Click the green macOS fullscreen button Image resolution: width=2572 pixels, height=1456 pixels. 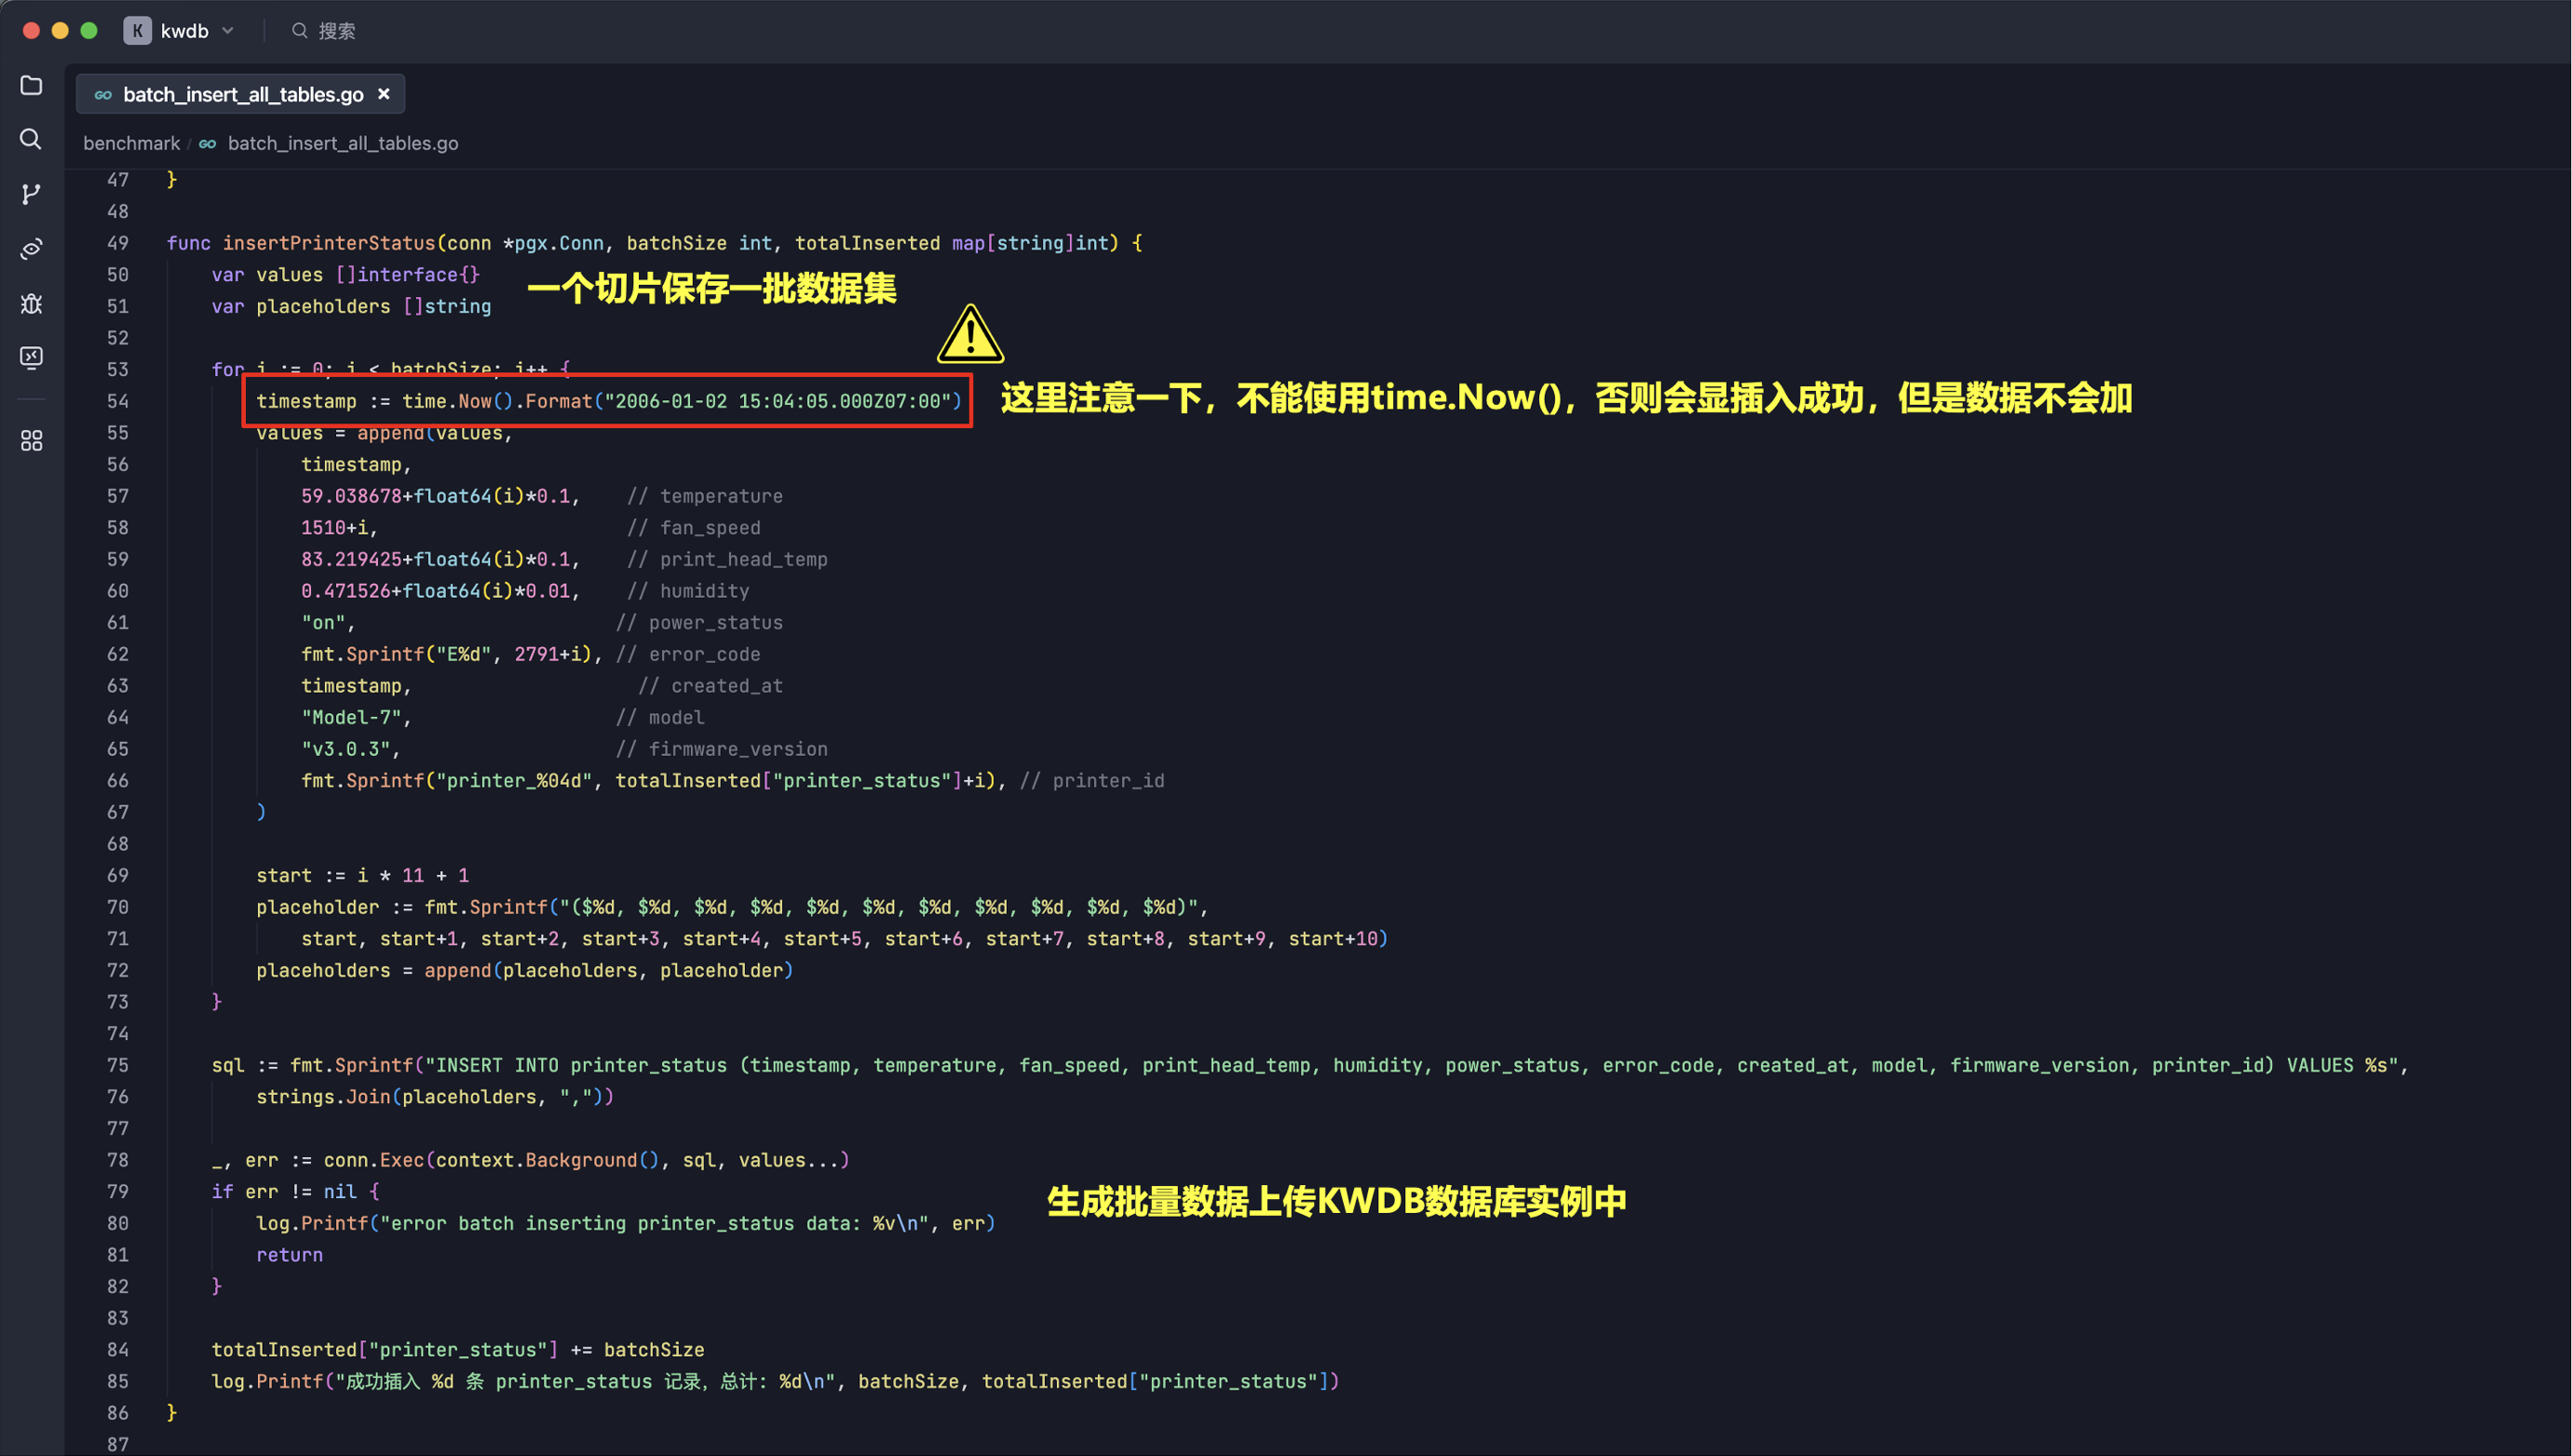tap(89, 31)
